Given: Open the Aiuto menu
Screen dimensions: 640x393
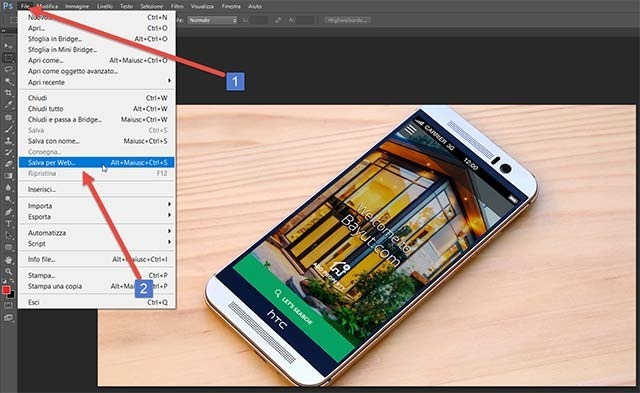Looking at the screenshot, I should coord(255,7).
